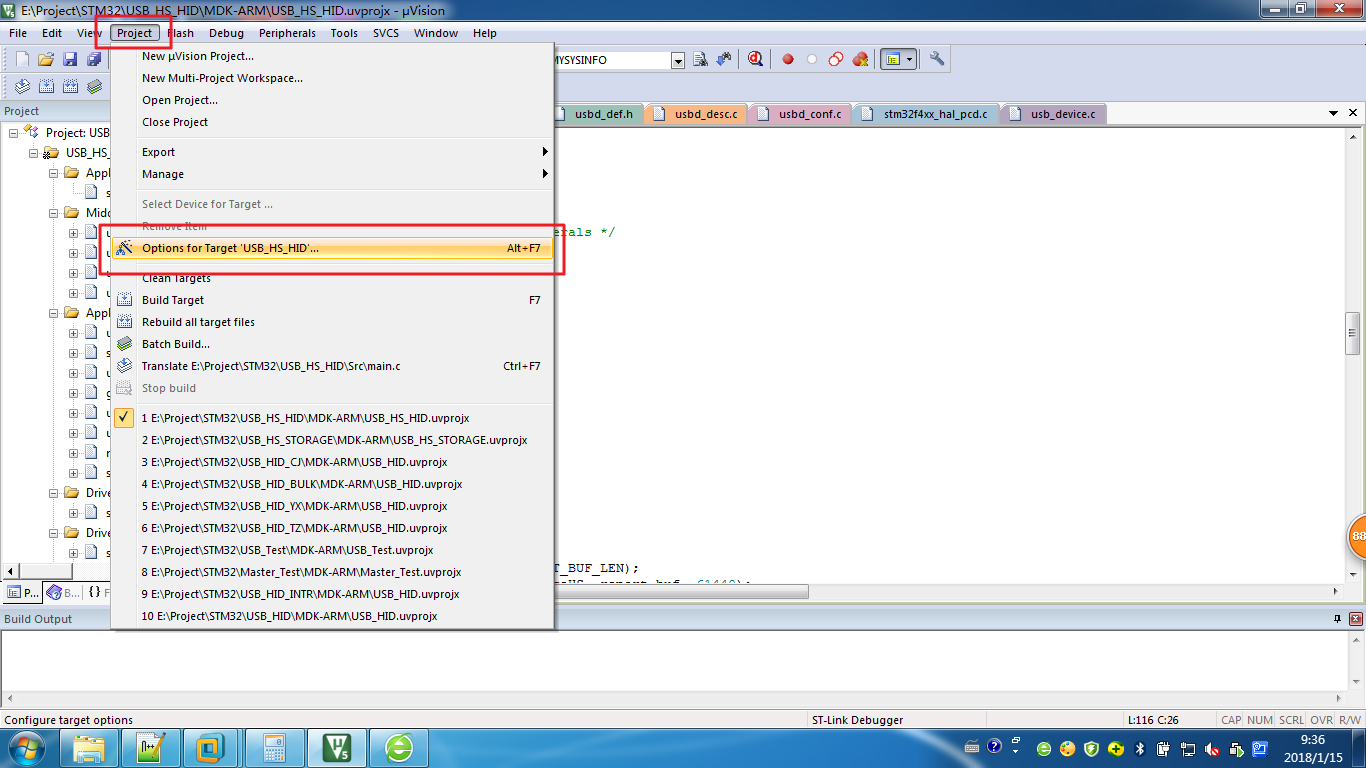Click the Save All toolbar icon
Image resolution: width=1366 pixels, height=768 pixels.
point(94,60)
